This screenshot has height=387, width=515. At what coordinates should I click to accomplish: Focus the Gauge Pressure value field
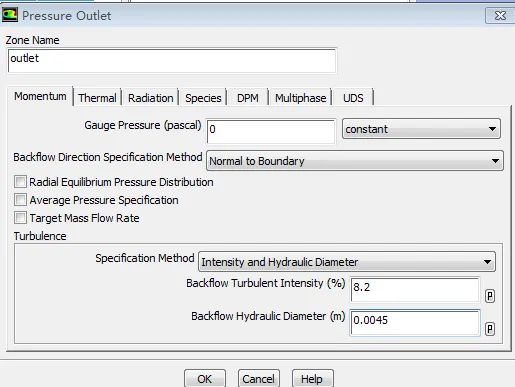point(271,132)
